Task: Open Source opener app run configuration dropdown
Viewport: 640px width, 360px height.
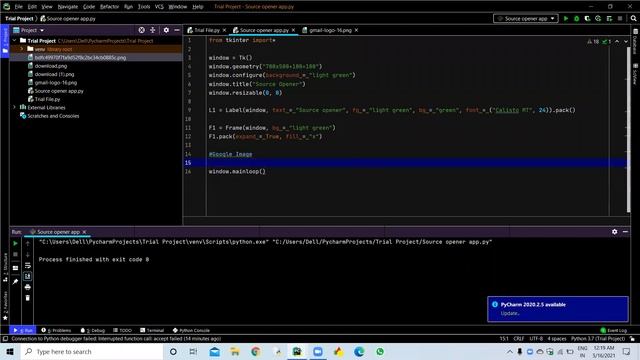Action: pos(526,18)
